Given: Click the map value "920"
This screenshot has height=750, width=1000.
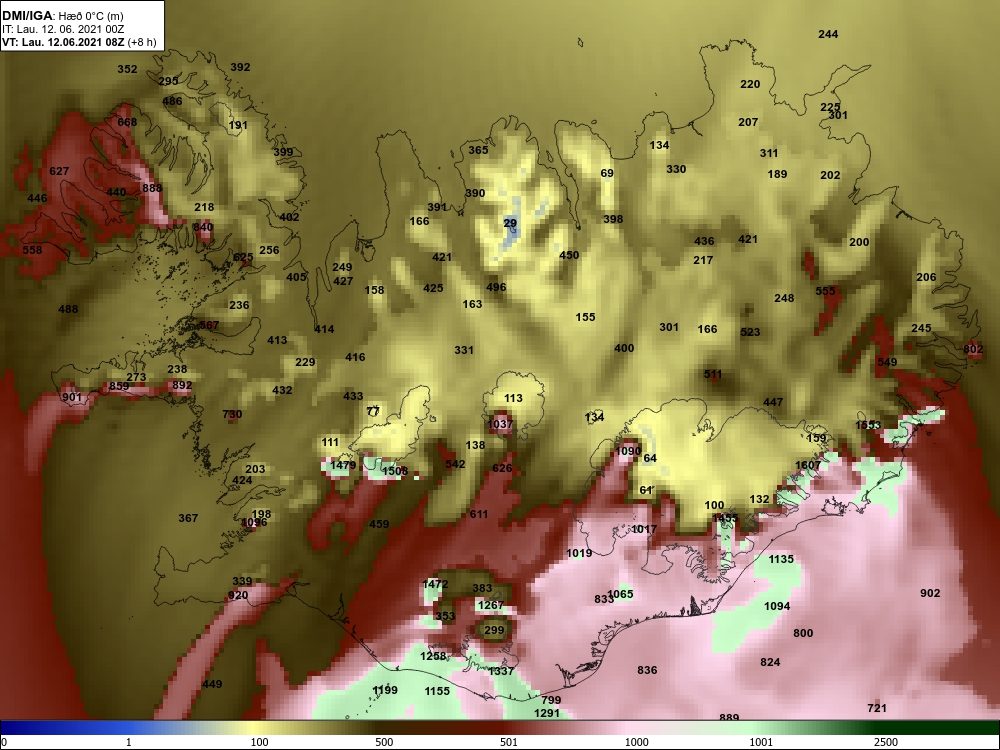Looking at the screenshot, I should click(x=237, y=596).
